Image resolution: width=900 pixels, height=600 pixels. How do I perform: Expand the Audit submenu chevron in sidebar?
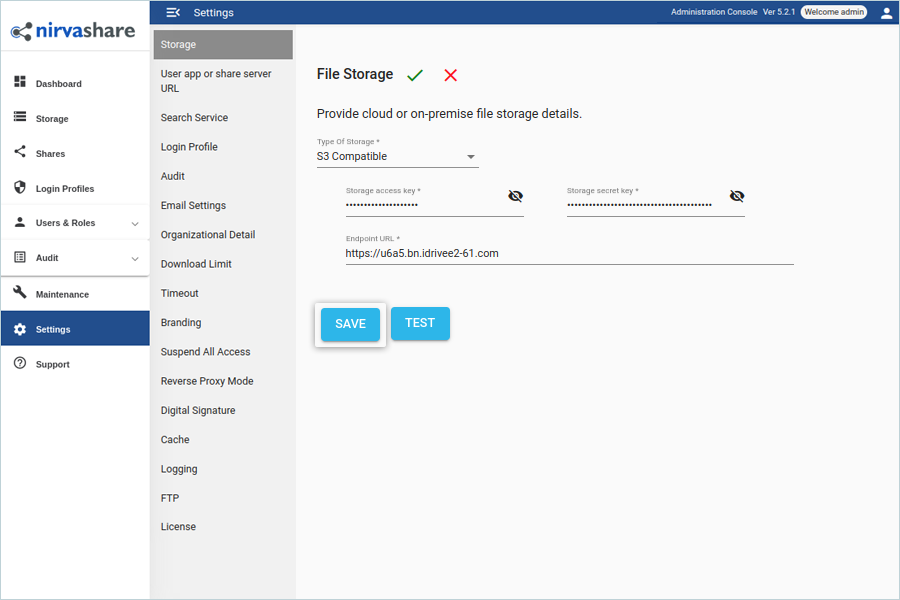pyautogui.click(x=135, y=259)
